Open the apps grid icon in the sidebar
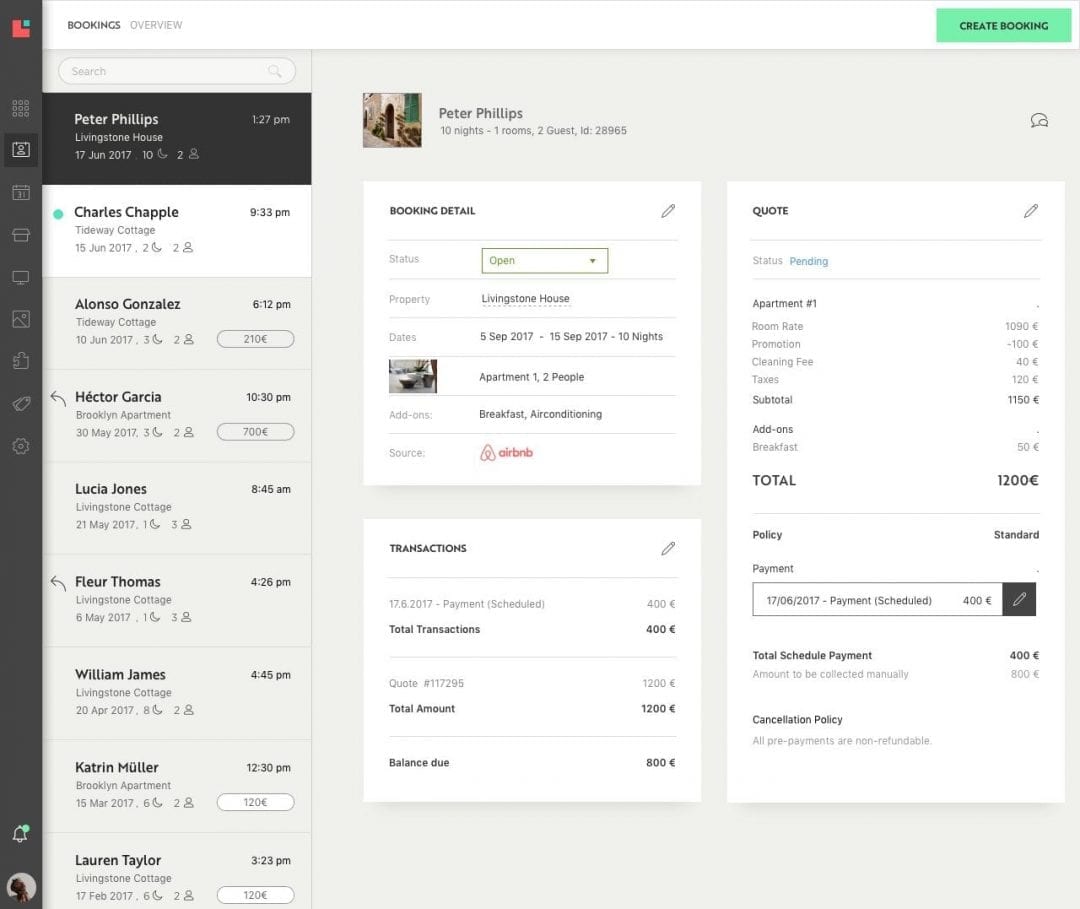Image resolution: width=1080 pixels, height=909 pixels. tap(20, 108)
